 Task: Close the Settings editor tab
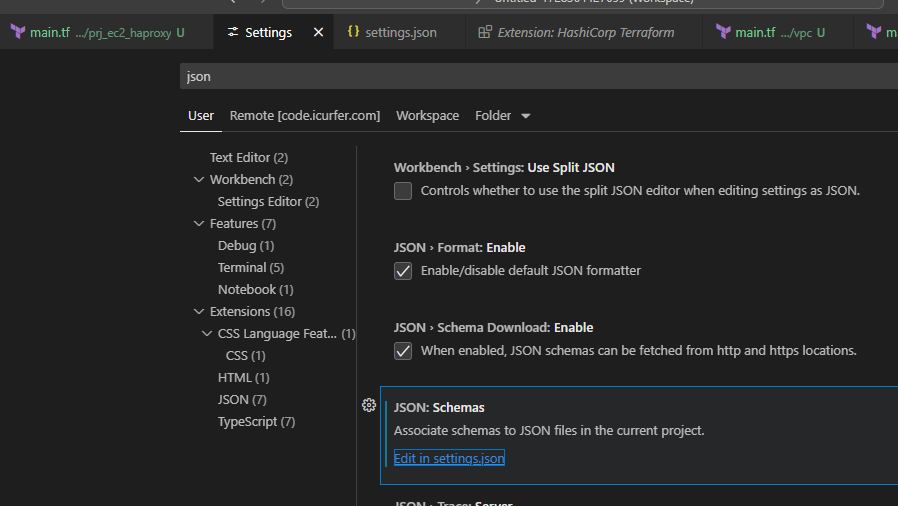pos(319,33)
